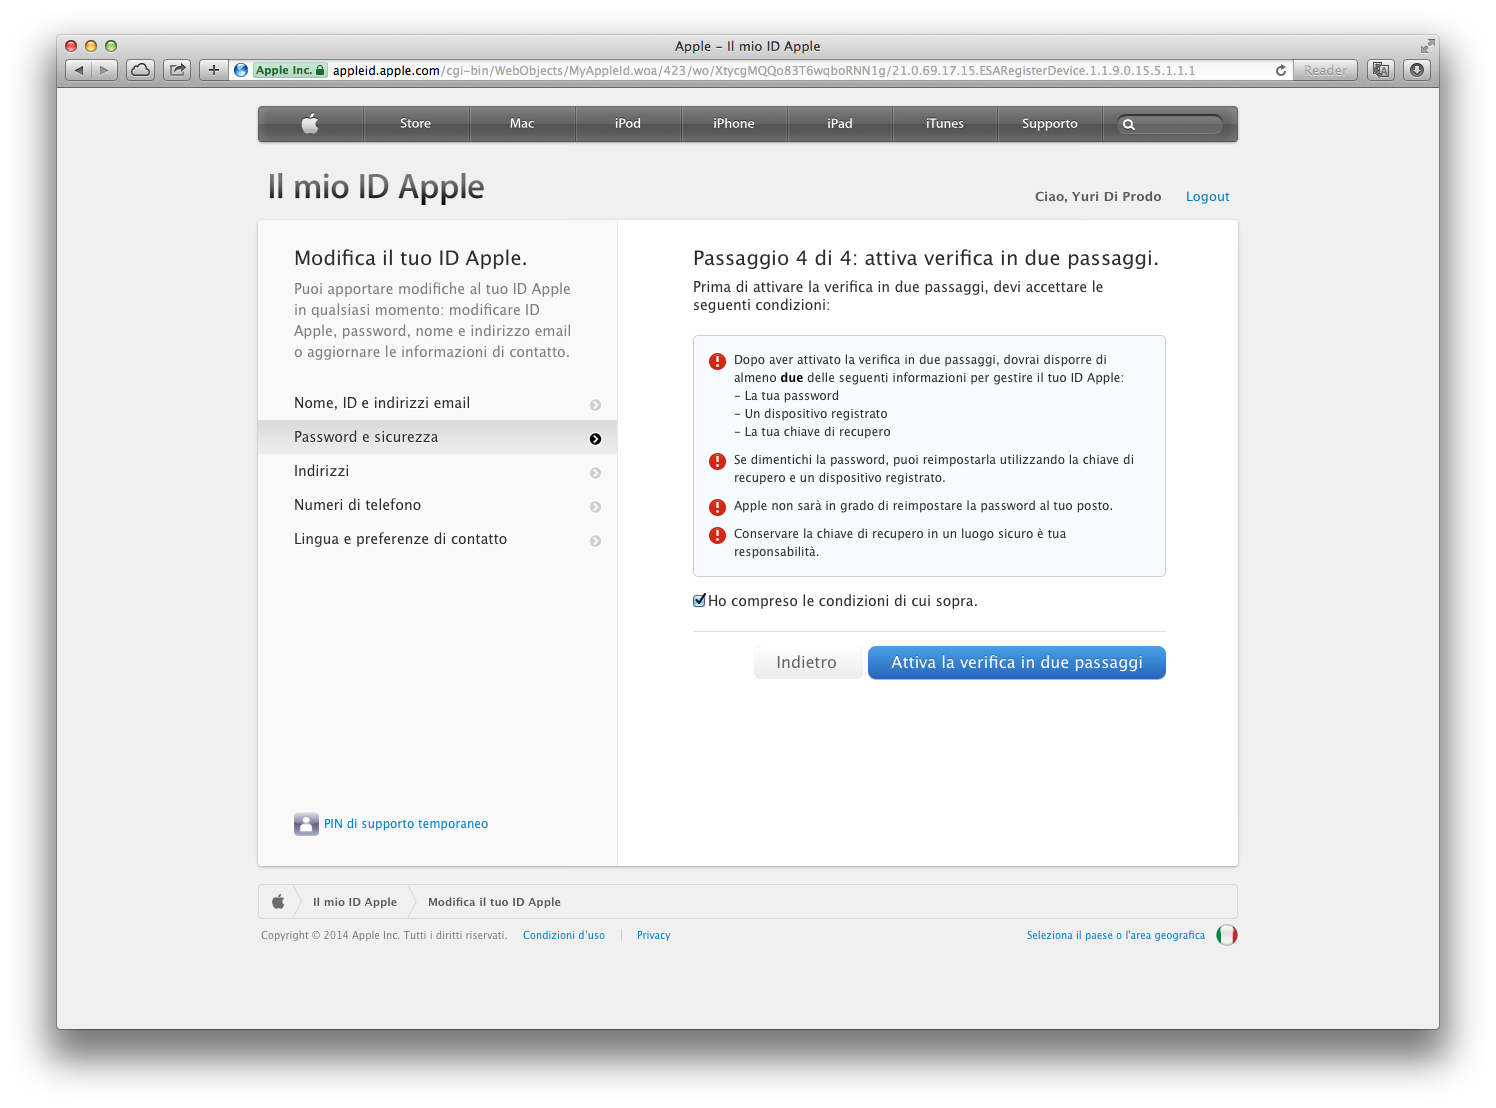Viewport: 1496px width, 1108px height.
Task: Click the arrow beside Numeri di telefono
Action: tap(595, 507)
